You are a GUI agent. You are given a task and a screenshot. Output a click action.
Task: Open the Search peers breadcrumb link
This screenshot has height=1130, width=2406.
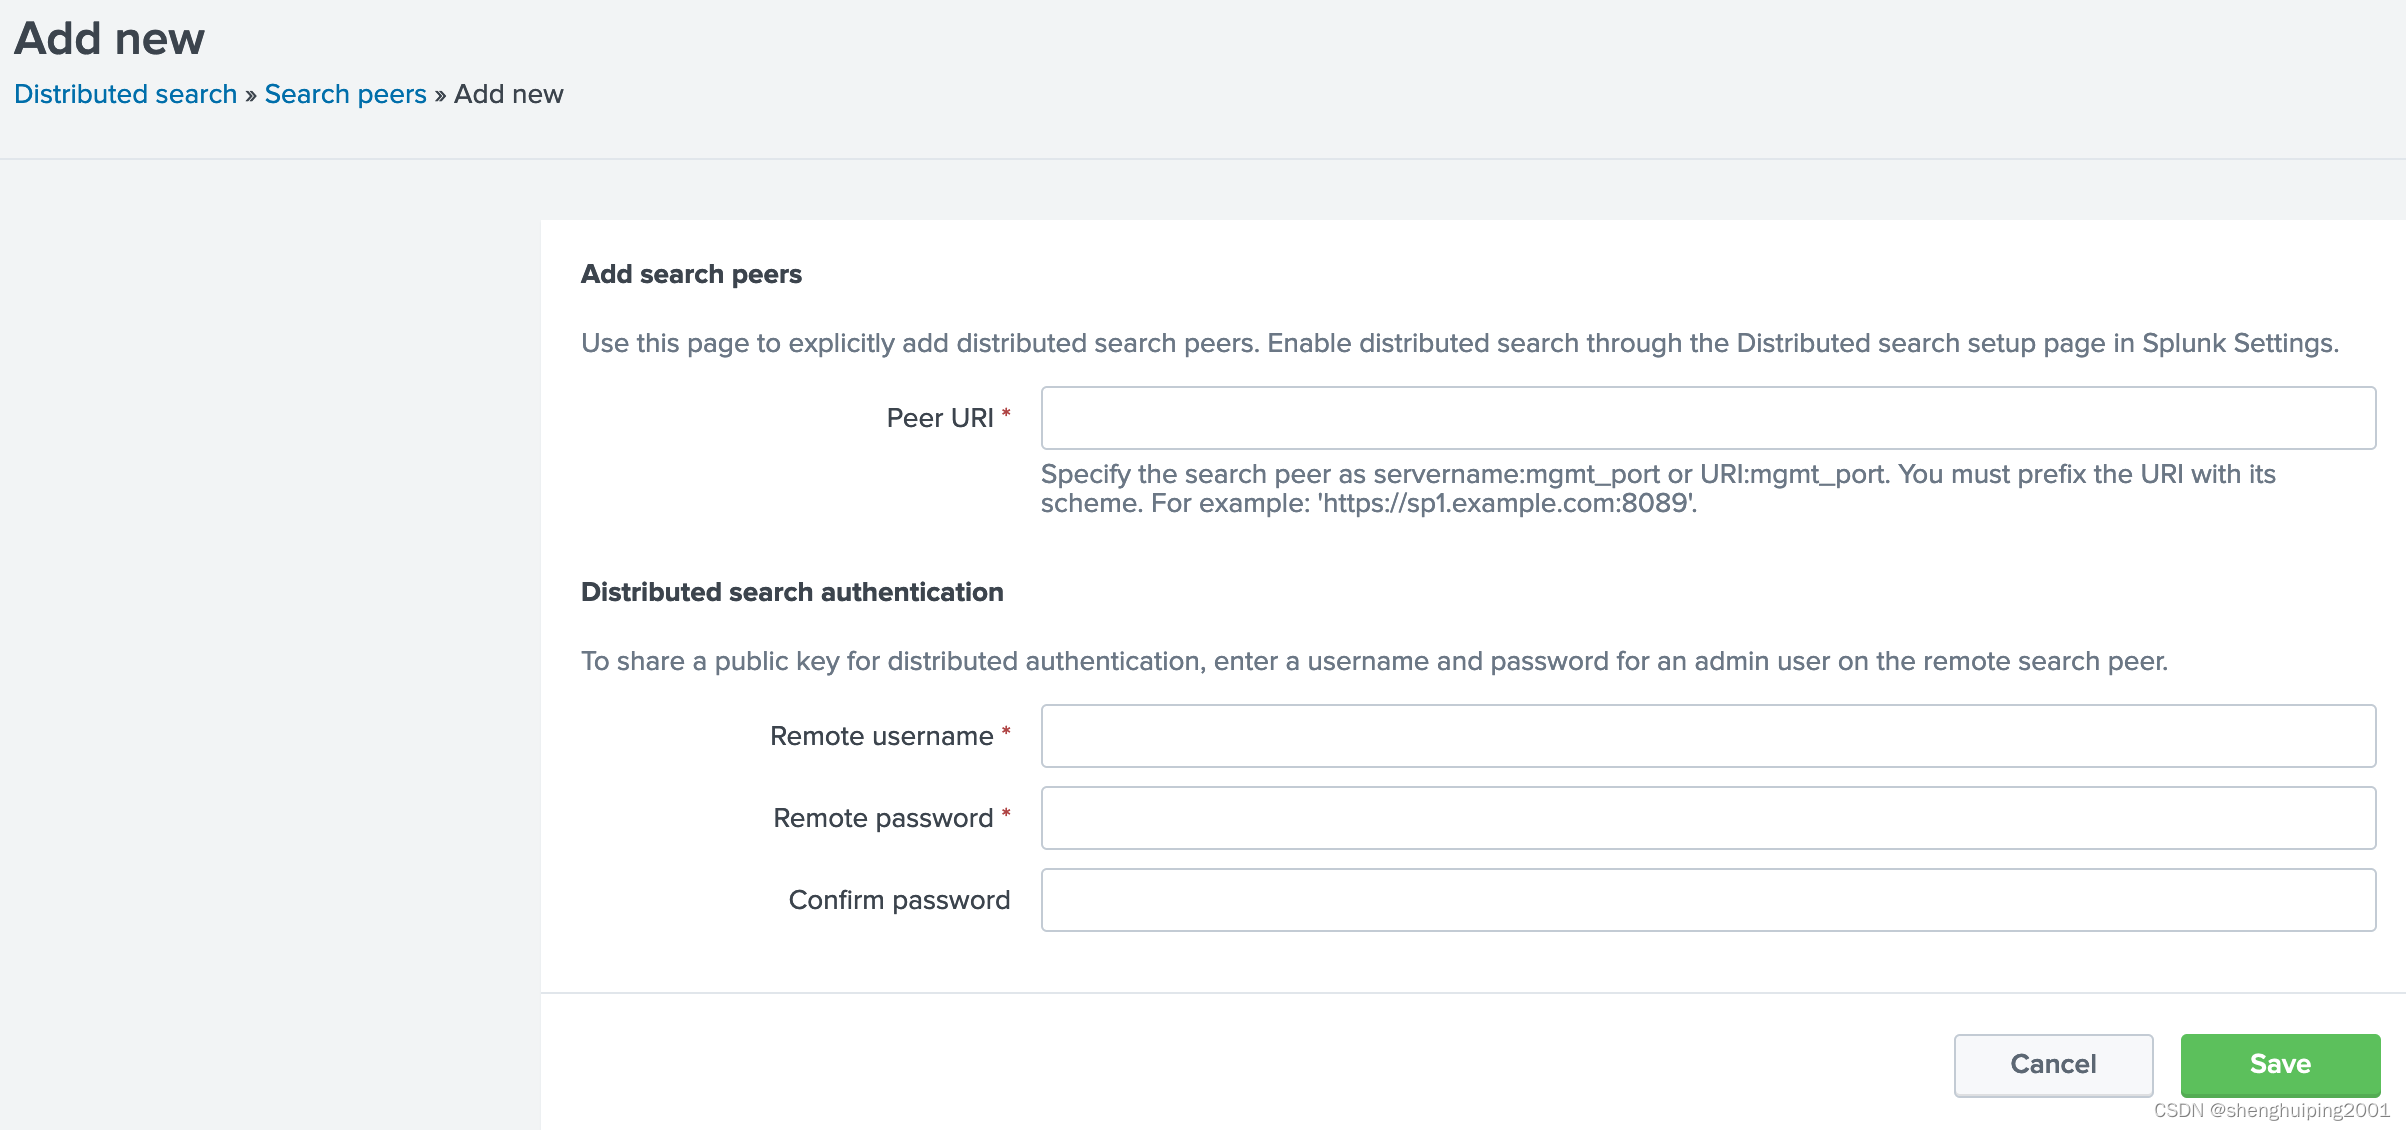pos(345,93)
